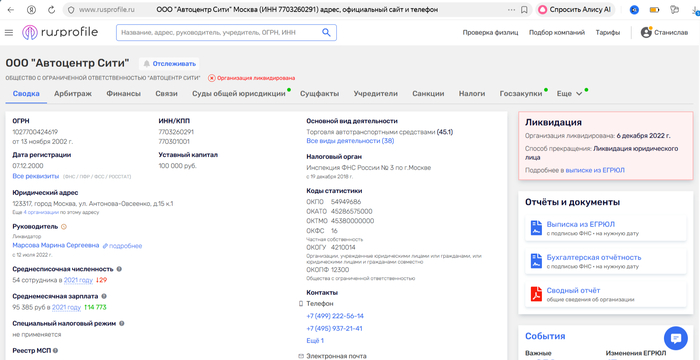Open the Станислав user account menu

point(664,32)
